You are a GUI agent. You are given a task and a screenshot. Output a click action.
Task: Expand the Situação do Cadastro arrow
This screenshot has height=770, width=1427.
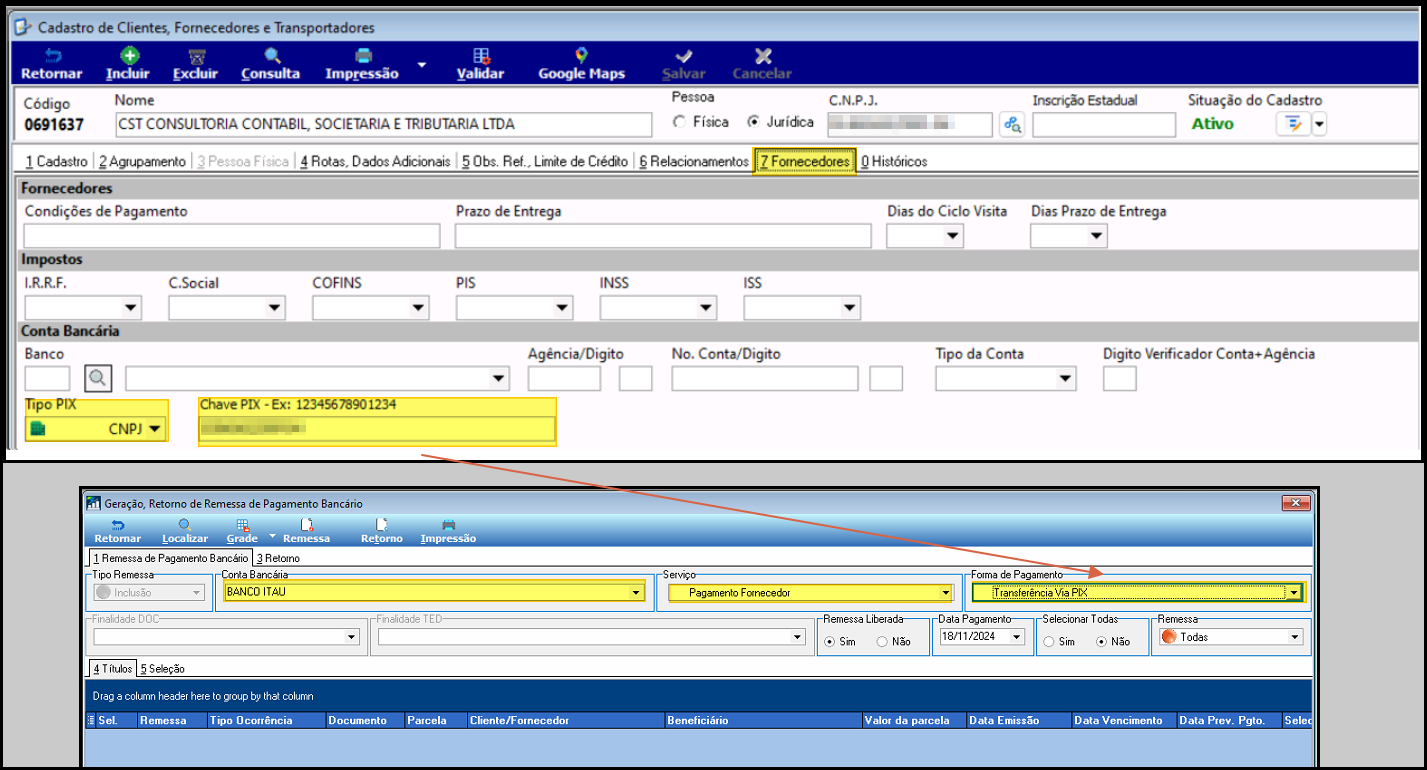tap(1319, 124)
